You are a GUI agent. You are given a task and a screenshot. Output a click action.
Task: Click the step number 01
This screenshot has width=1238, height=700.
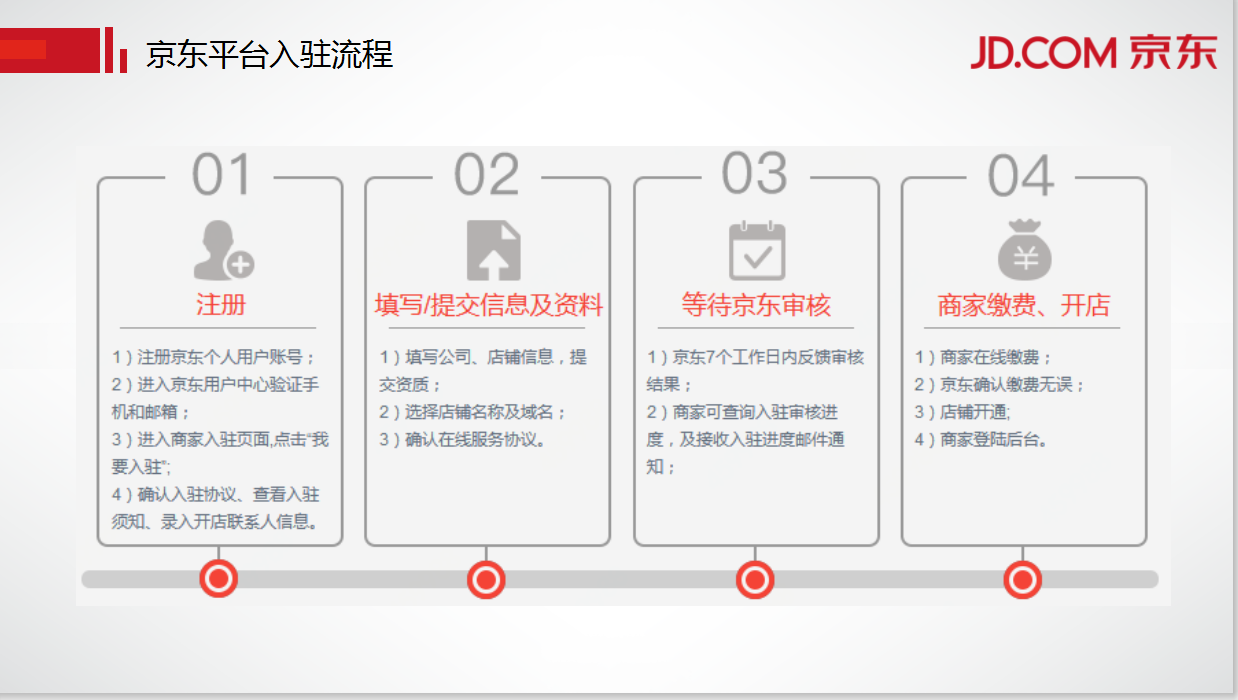click(221, 176)
